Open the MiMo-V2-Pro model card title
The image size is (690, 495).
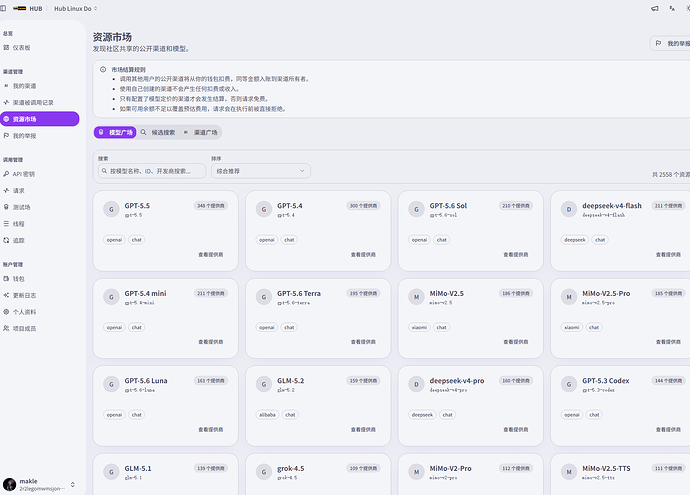click(x=450, y=468)
